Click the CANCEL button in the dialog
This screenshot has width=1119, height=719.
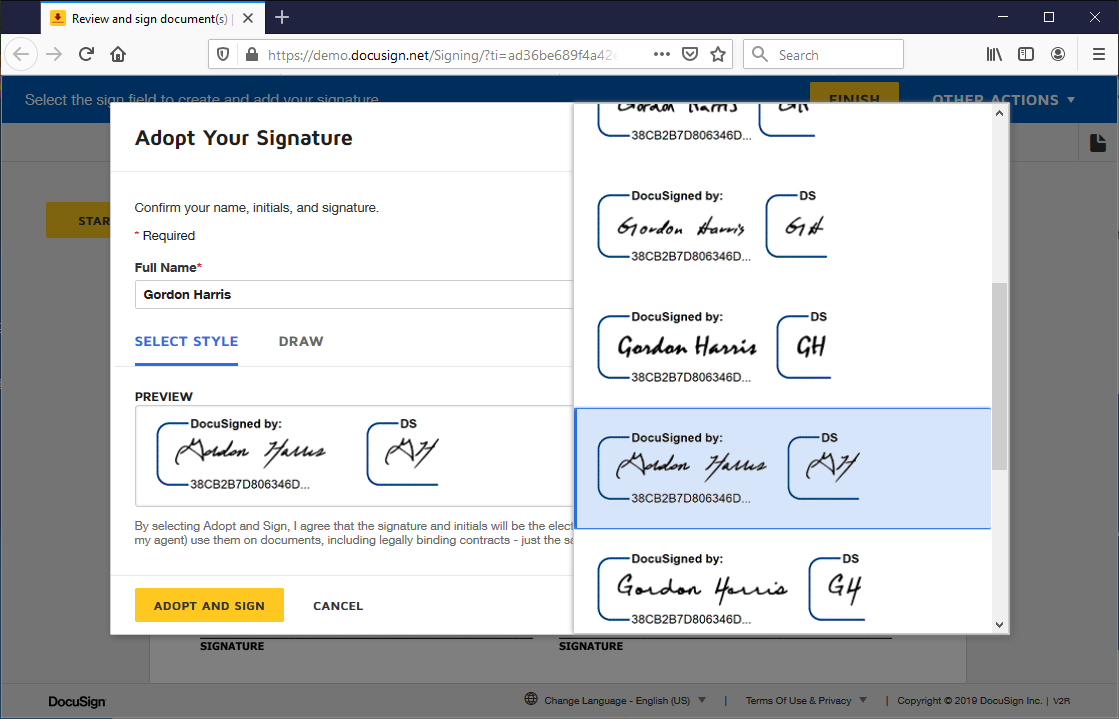(338, 605)
